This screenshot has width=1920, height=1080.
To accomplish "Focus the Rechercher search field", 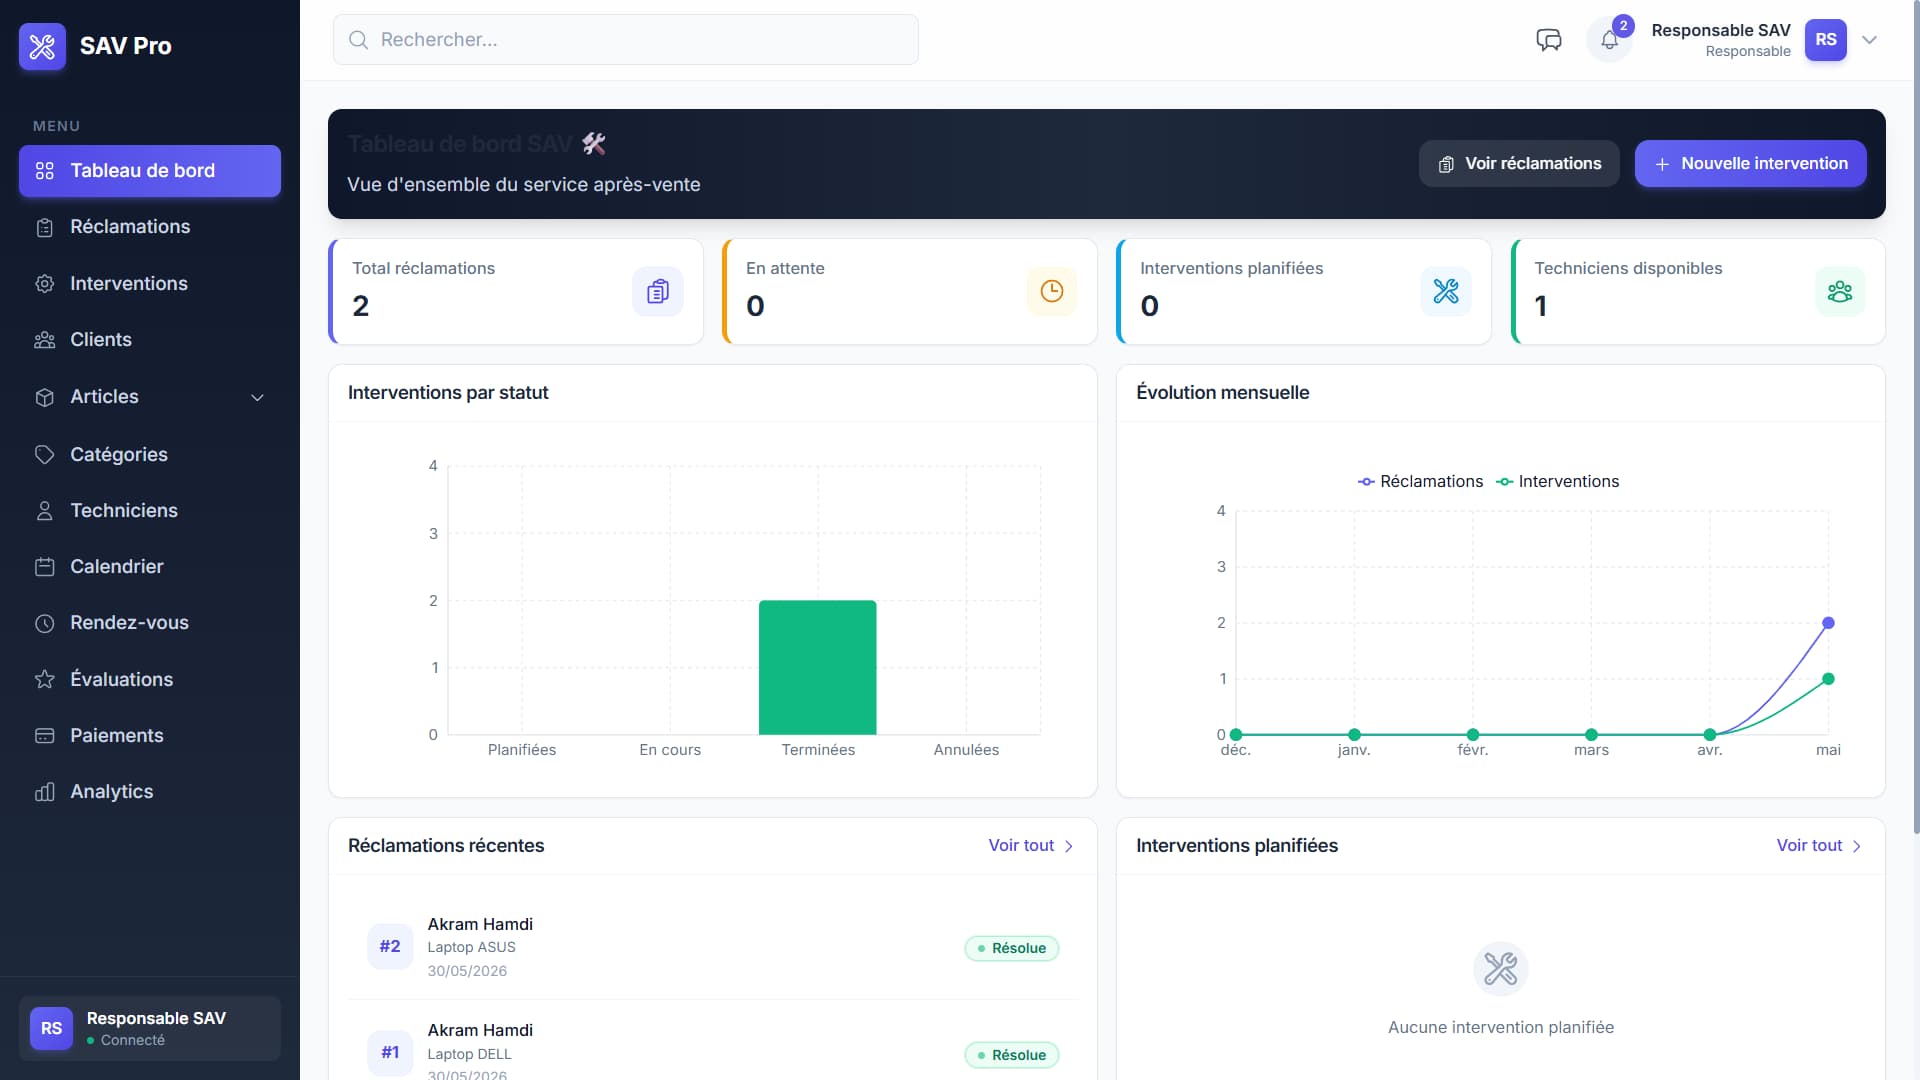I will coord(625,40).
